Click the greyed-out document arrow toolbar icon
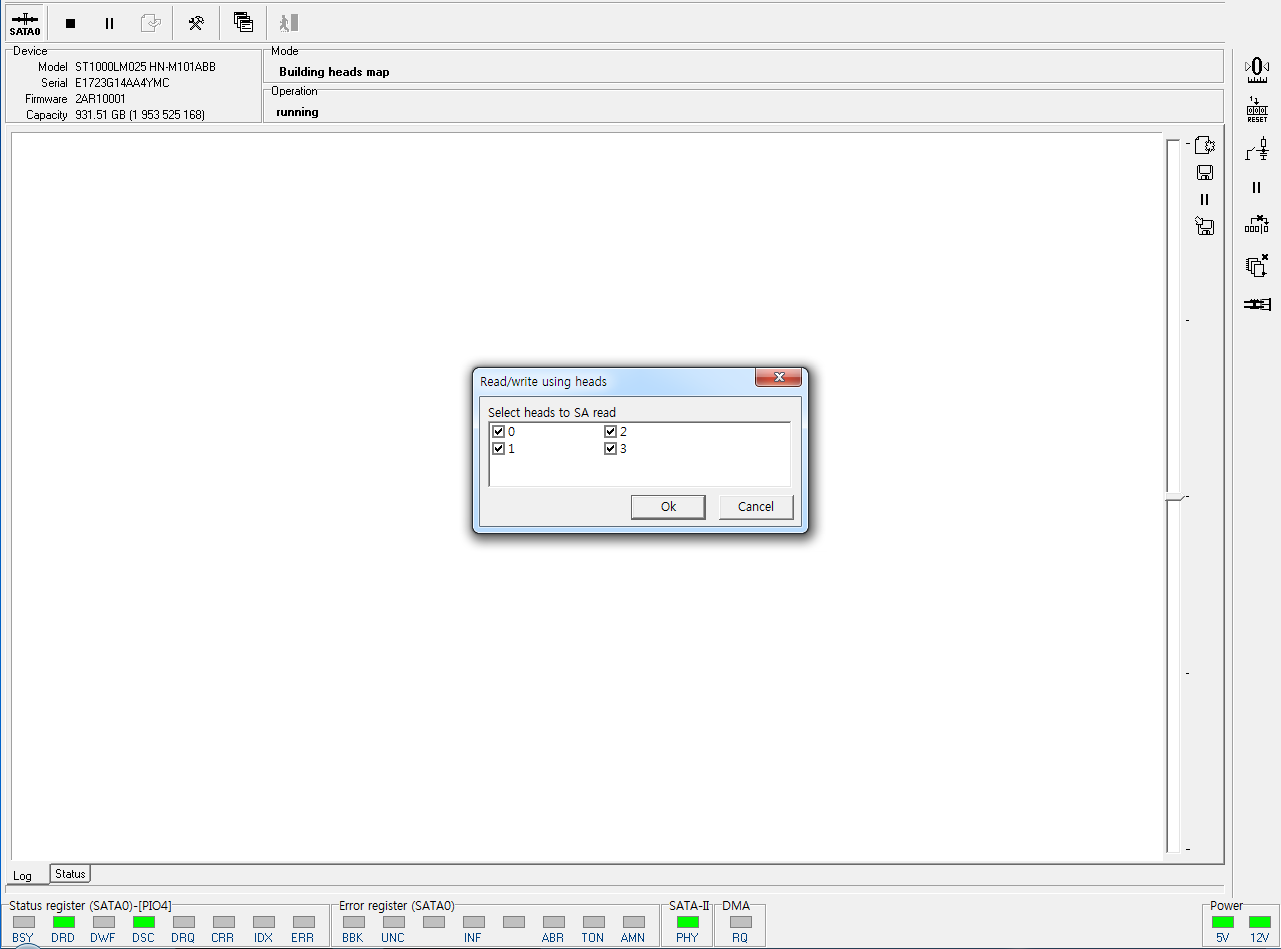Viewport: 1281px width, 949px height. [150, 23]
